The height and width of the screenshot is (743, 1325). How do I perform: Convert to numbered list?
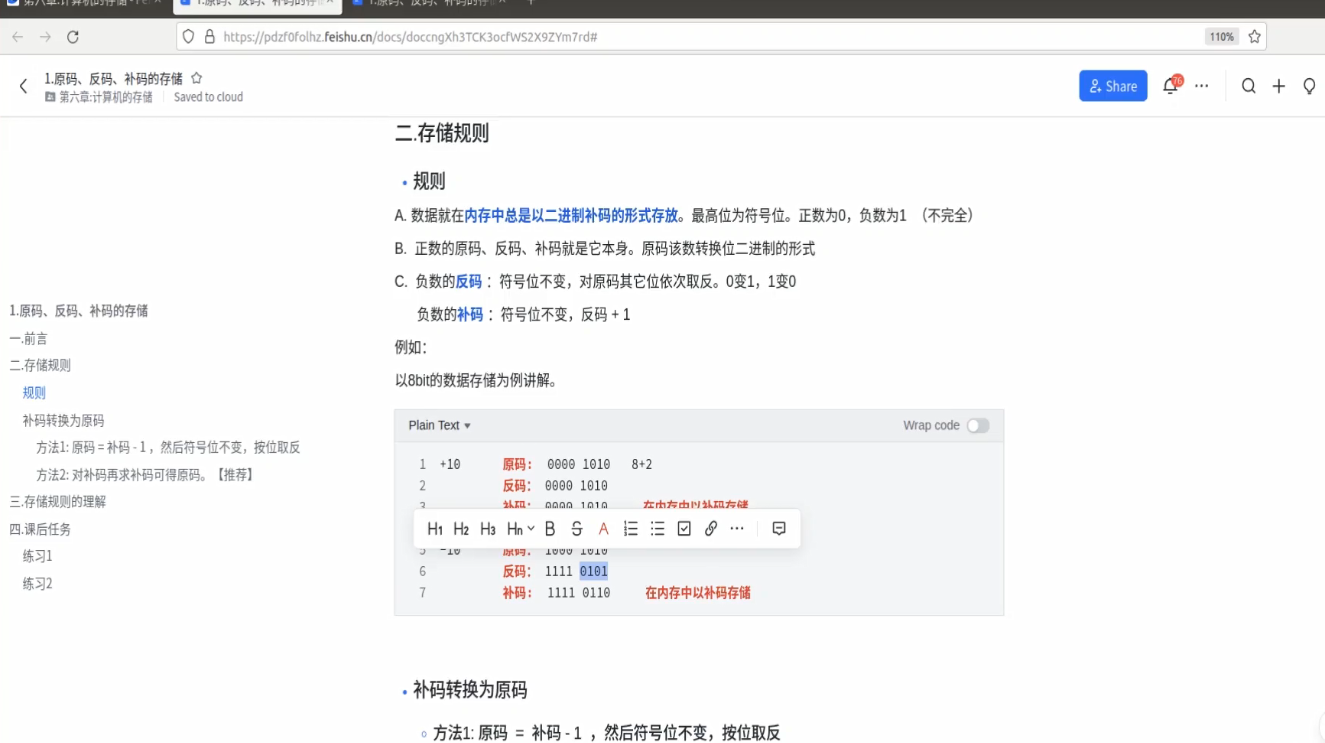631,528
